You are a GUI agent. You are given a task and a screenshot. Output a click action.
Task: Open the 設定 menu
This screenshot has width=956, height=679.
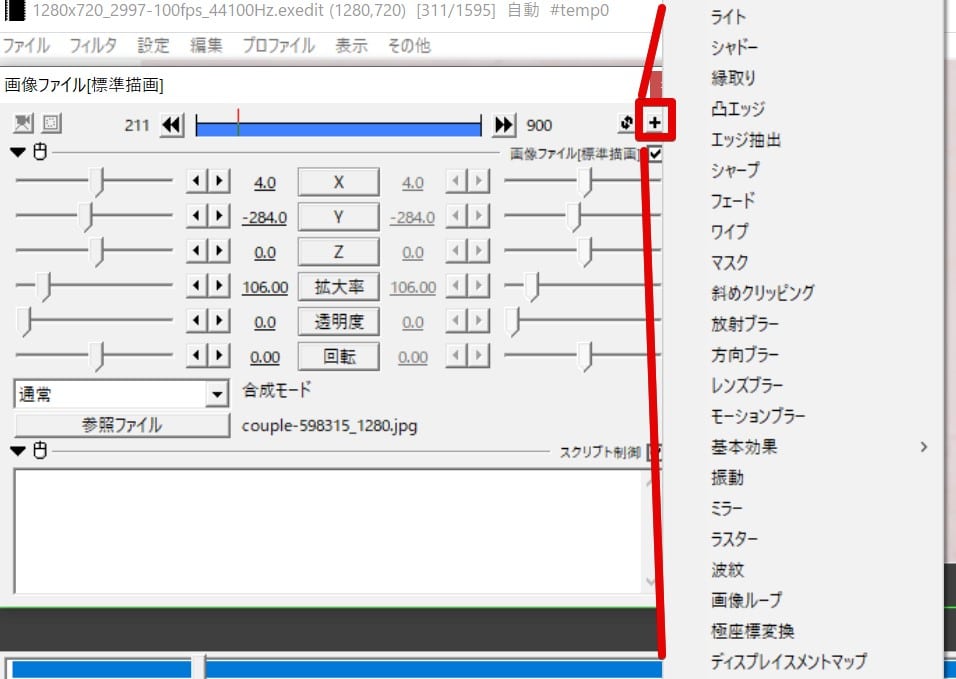pos(152,45)
